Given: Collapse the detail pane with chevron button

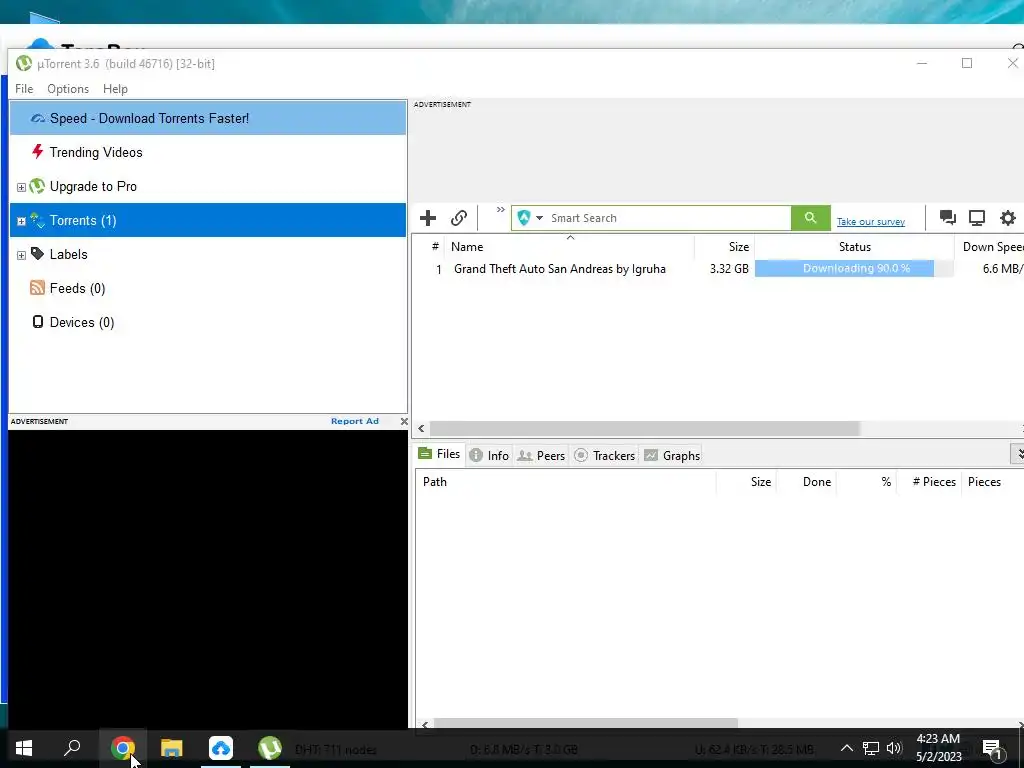Looking at the screenshot, I should pos(1017,453).
